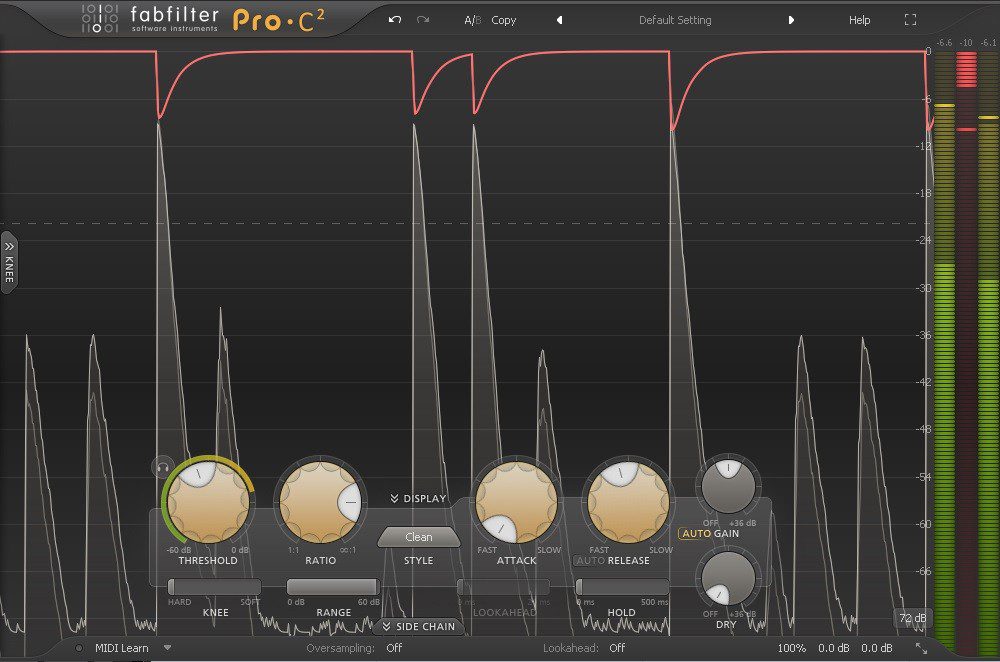Image resolution: width=1000 pixels, height=662 pixels.
Task: Click the DRY mix knob
Action: pos(728,578)
